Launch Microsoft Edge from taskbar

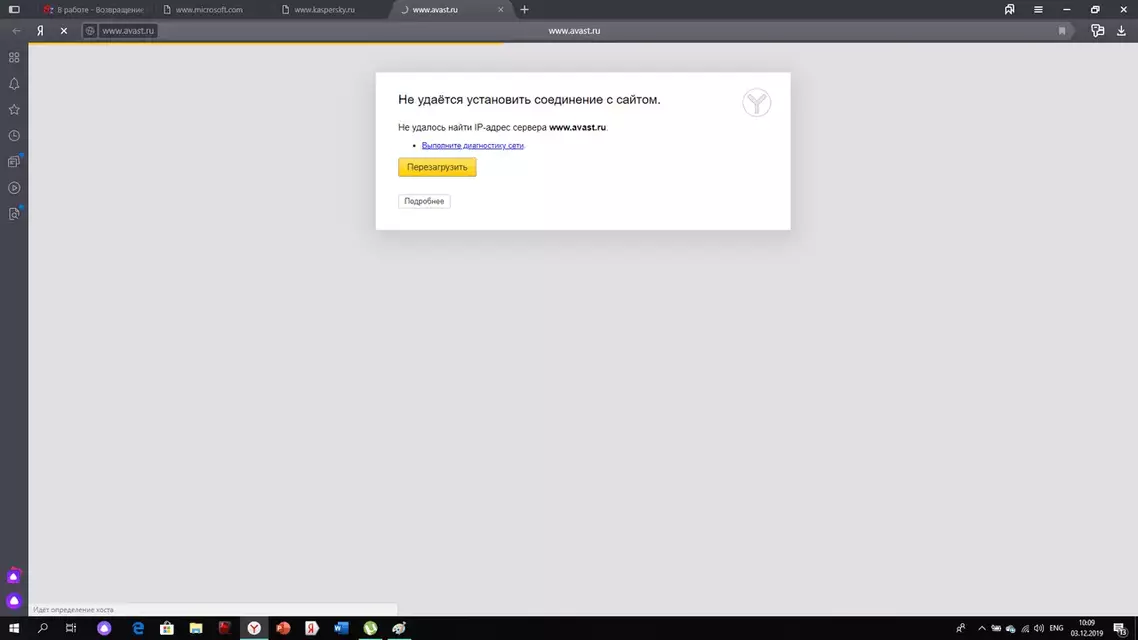tap(138, 628)
